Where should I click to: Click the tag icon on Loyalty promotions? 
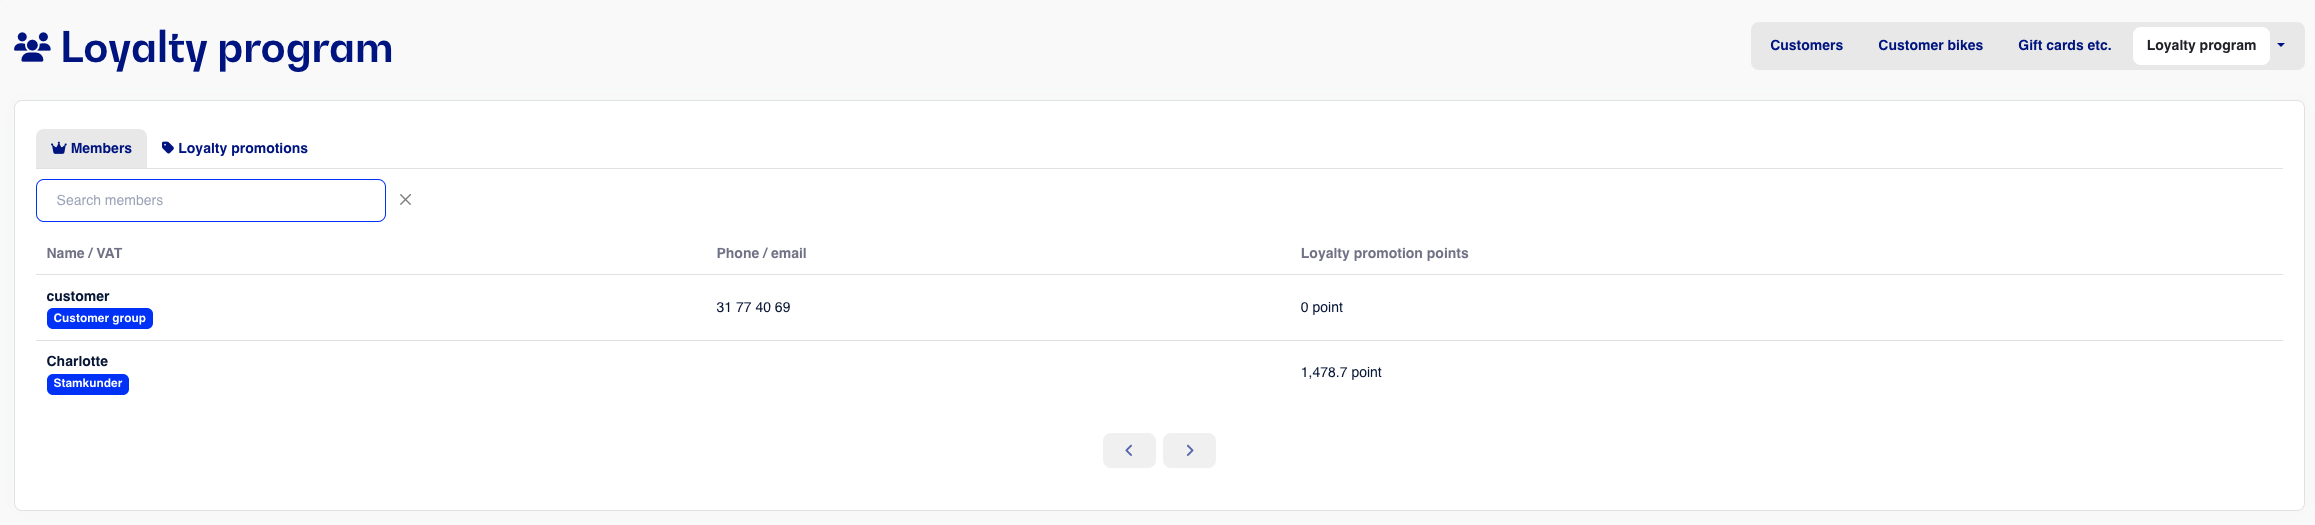(168, 148)
